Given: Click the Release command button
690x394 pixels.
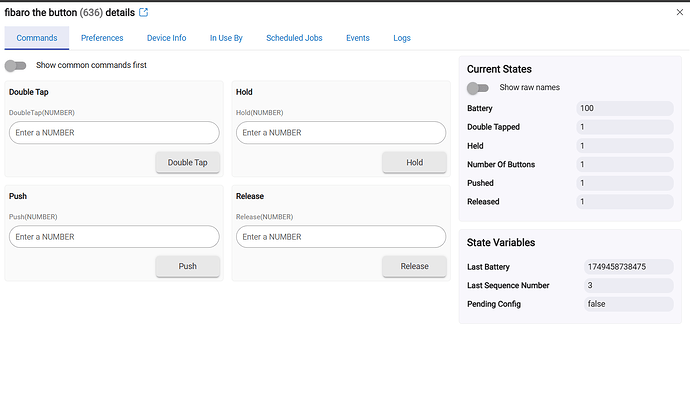Looking at the screenshot, I should coord(415,266).
